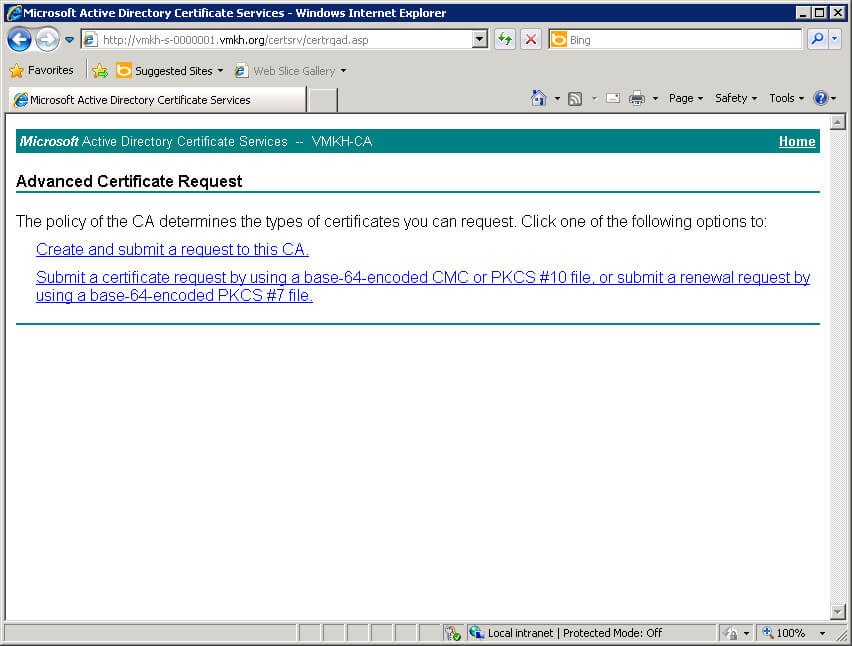Click the Read Mail envelope icon
This screenshot has height=646, width=852.
coord(613,98)
